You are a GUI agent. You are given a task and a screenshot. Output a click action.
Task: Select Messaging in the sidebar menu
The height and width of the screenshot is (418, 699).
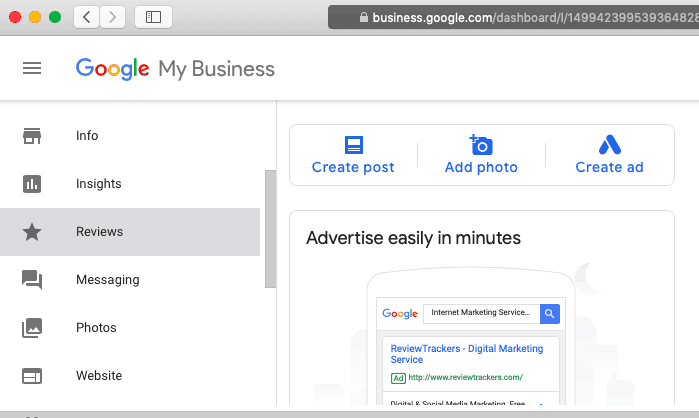pos(107,280)
